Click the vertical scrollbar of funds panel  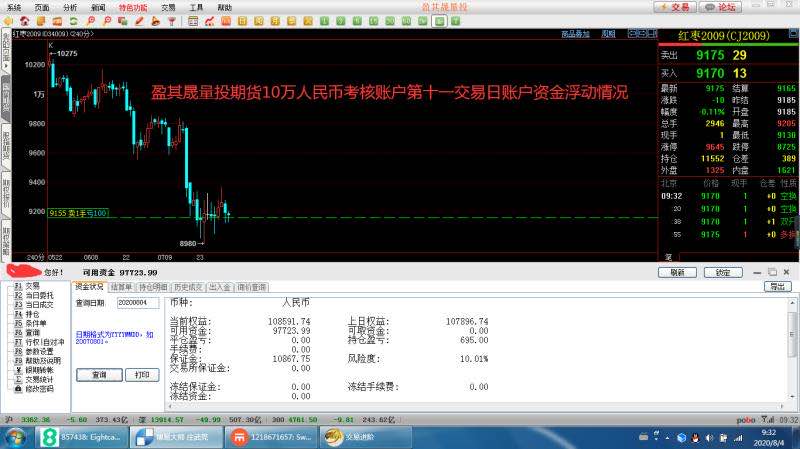pos(792,351)
